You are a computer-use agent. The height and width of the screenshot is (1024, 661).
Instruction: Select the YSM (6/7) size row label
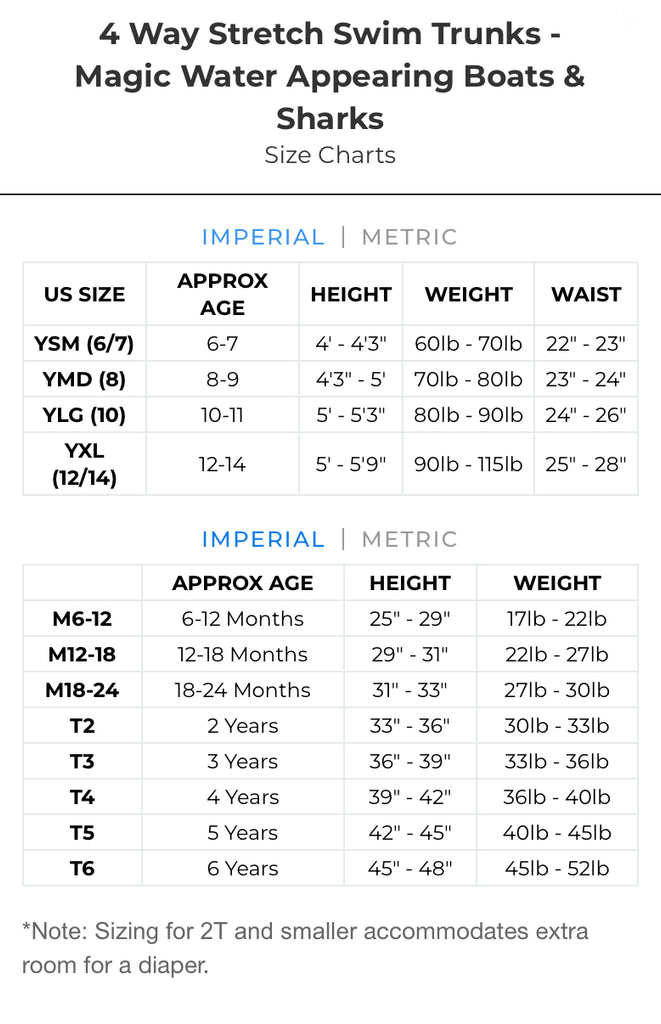pos(85,344)
